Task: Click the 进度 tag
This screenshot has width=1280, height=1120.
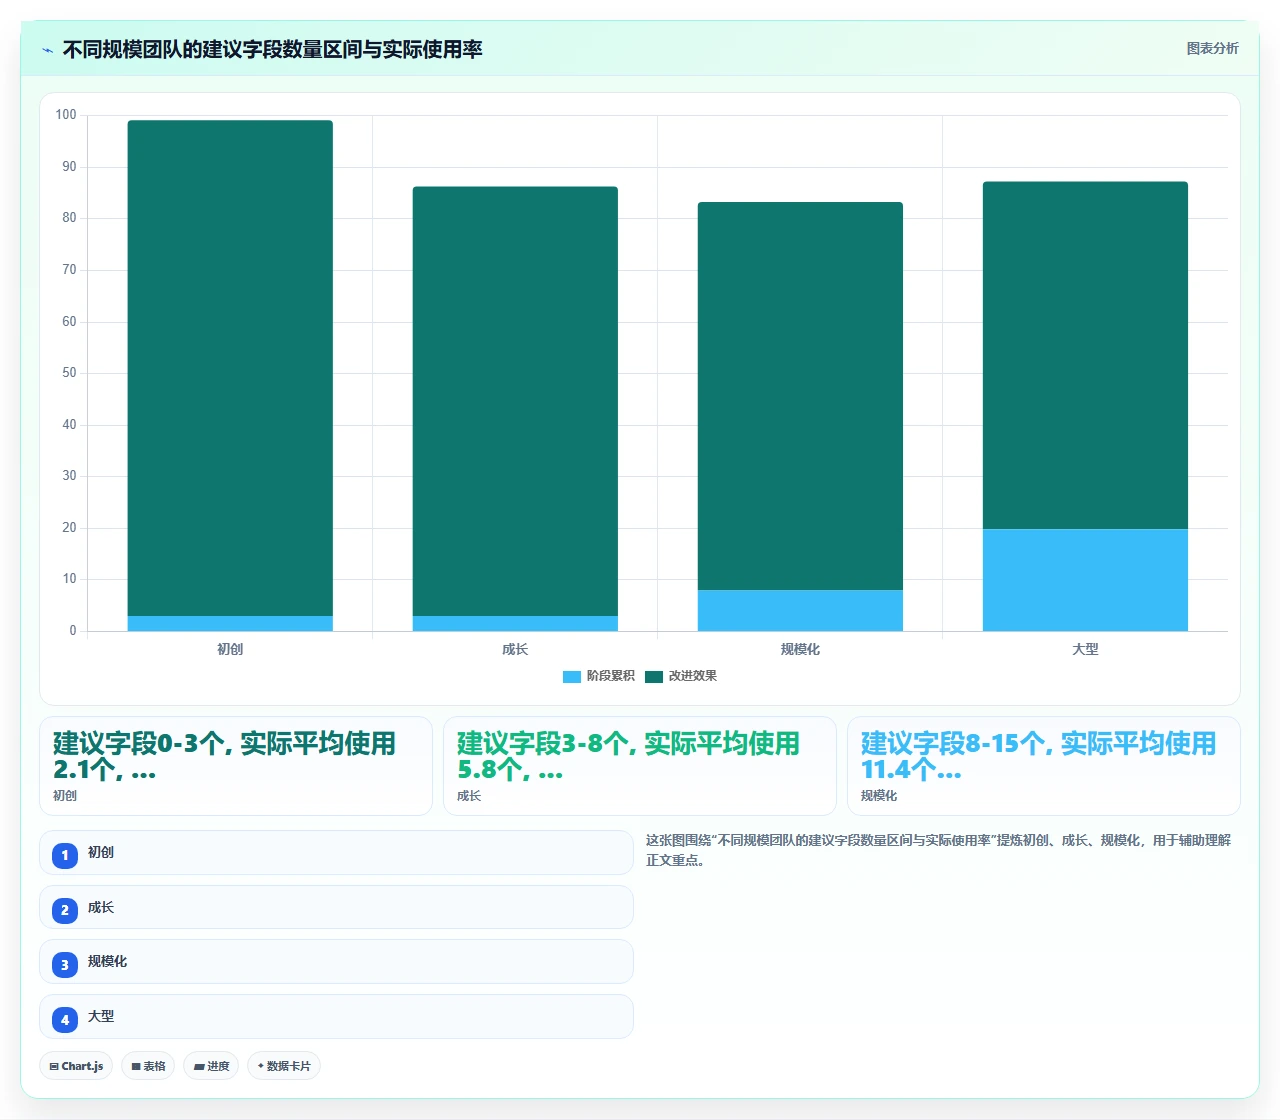Action: click(211, 1066)
